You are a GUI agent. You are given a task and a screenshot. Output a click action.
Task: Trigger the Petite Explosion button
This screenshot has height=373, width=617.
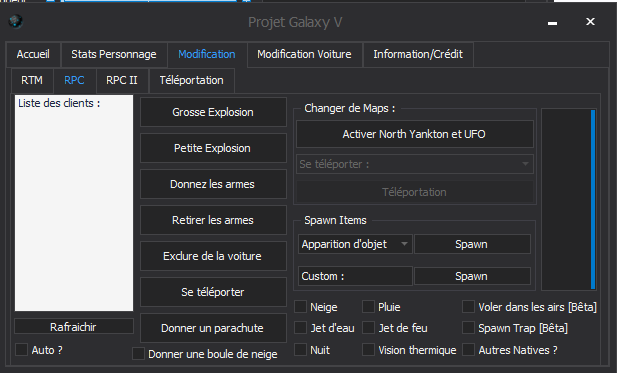pos(213,148)
